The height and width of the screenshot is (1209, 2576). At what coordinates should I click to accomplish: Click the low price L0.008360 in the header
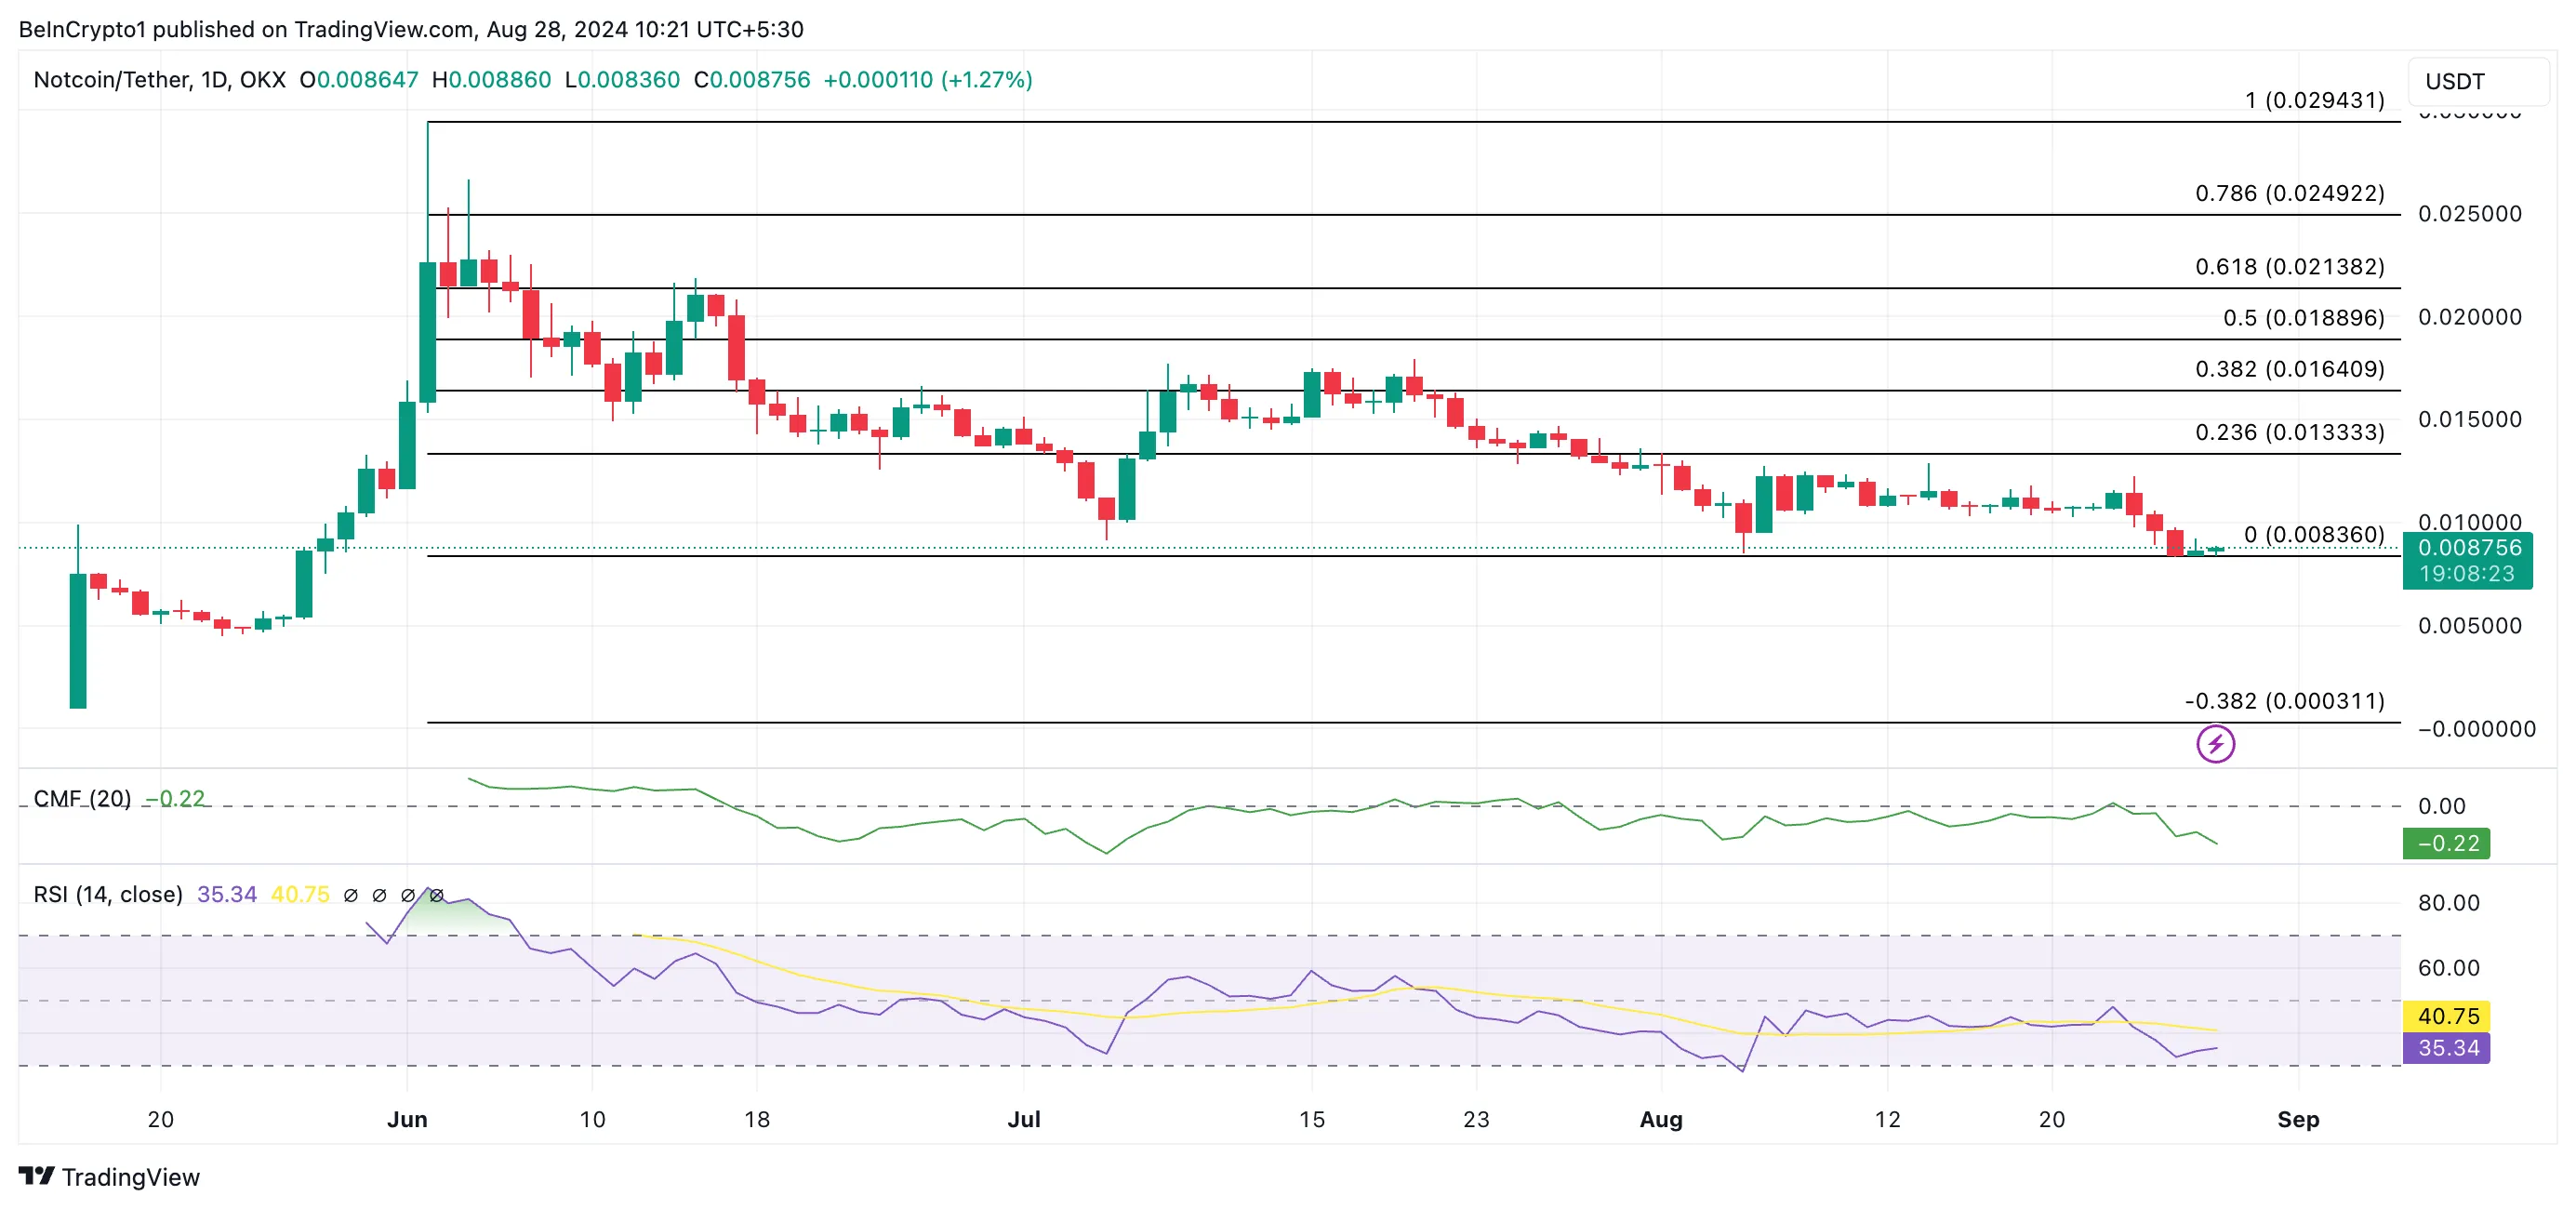622,80
